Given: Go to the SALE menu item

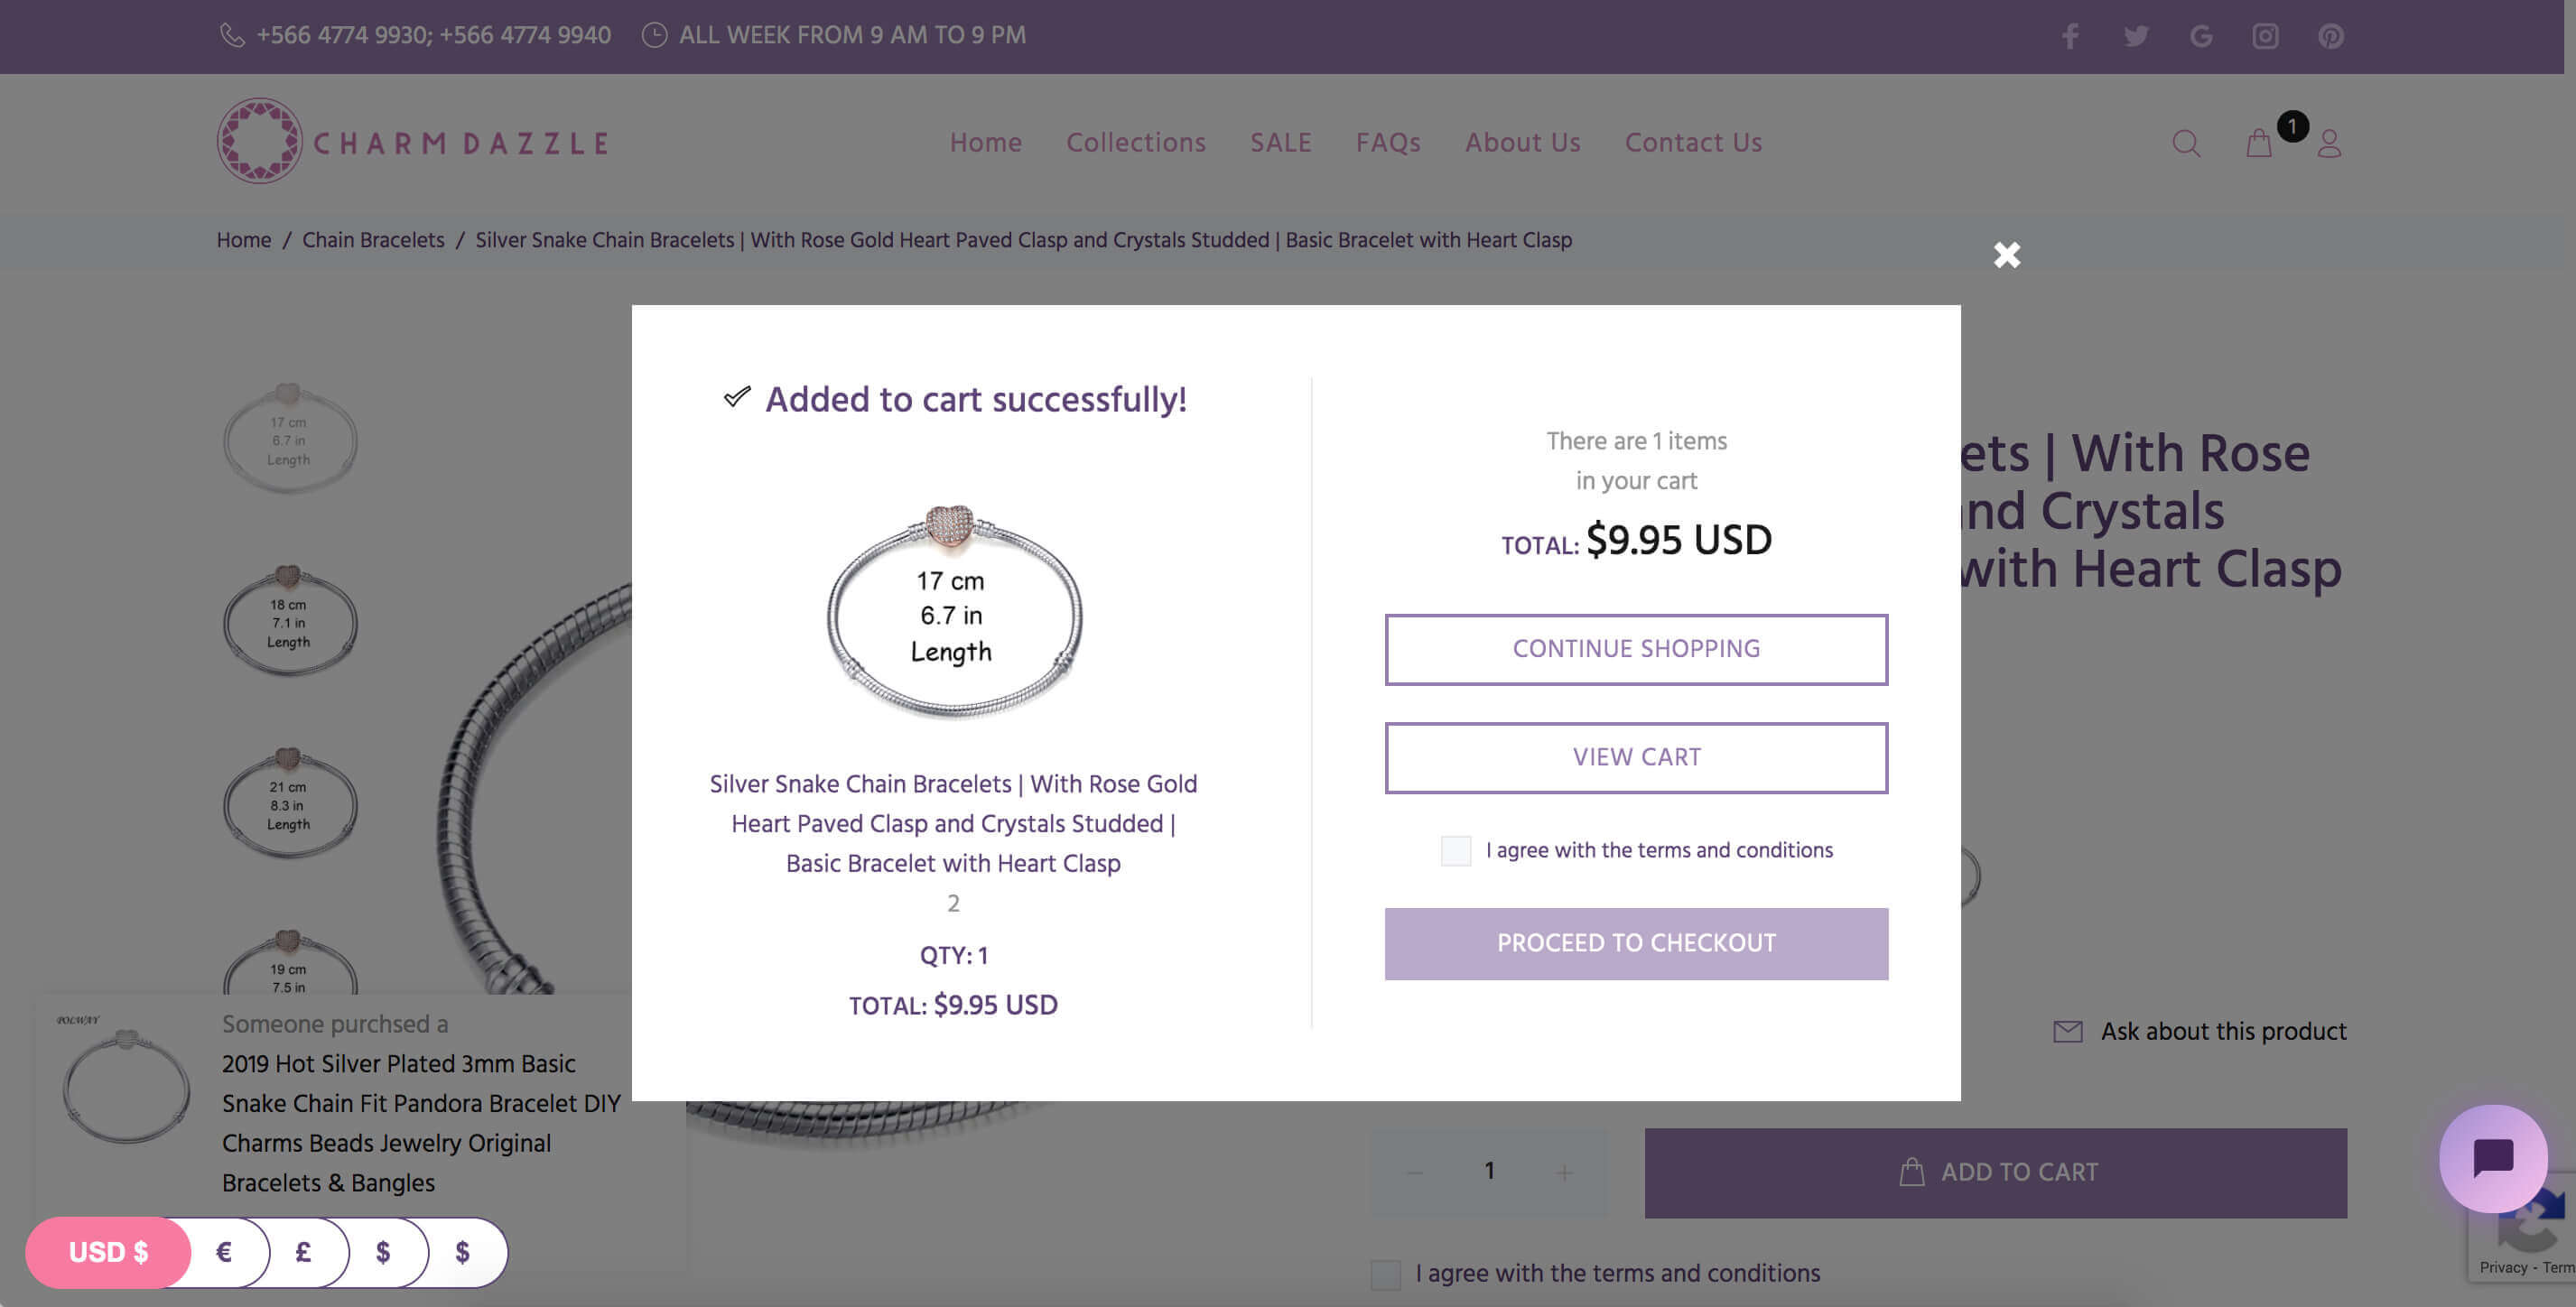Looking at the screenshot, I should coord(1280,143).
